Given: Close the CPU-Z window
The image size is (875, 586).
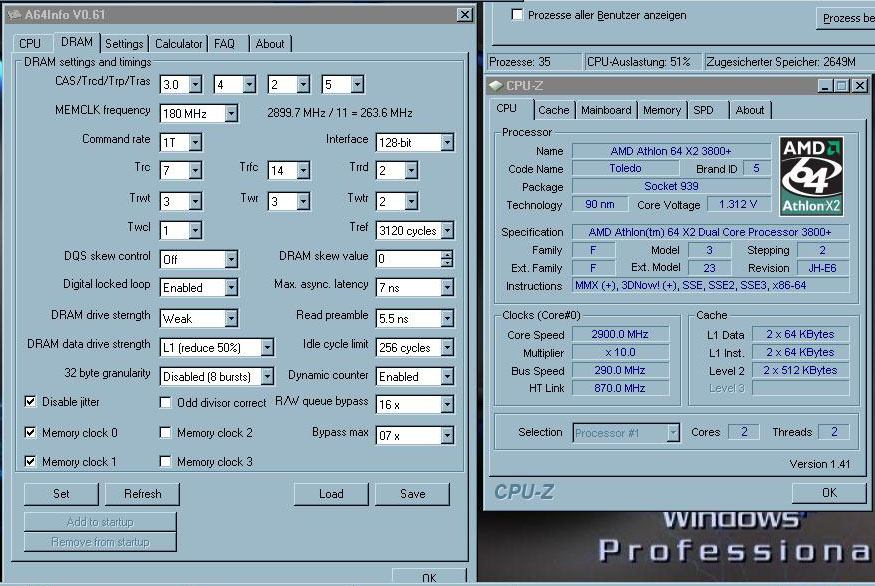Looking at the screenshot, I should pos(860,85).
